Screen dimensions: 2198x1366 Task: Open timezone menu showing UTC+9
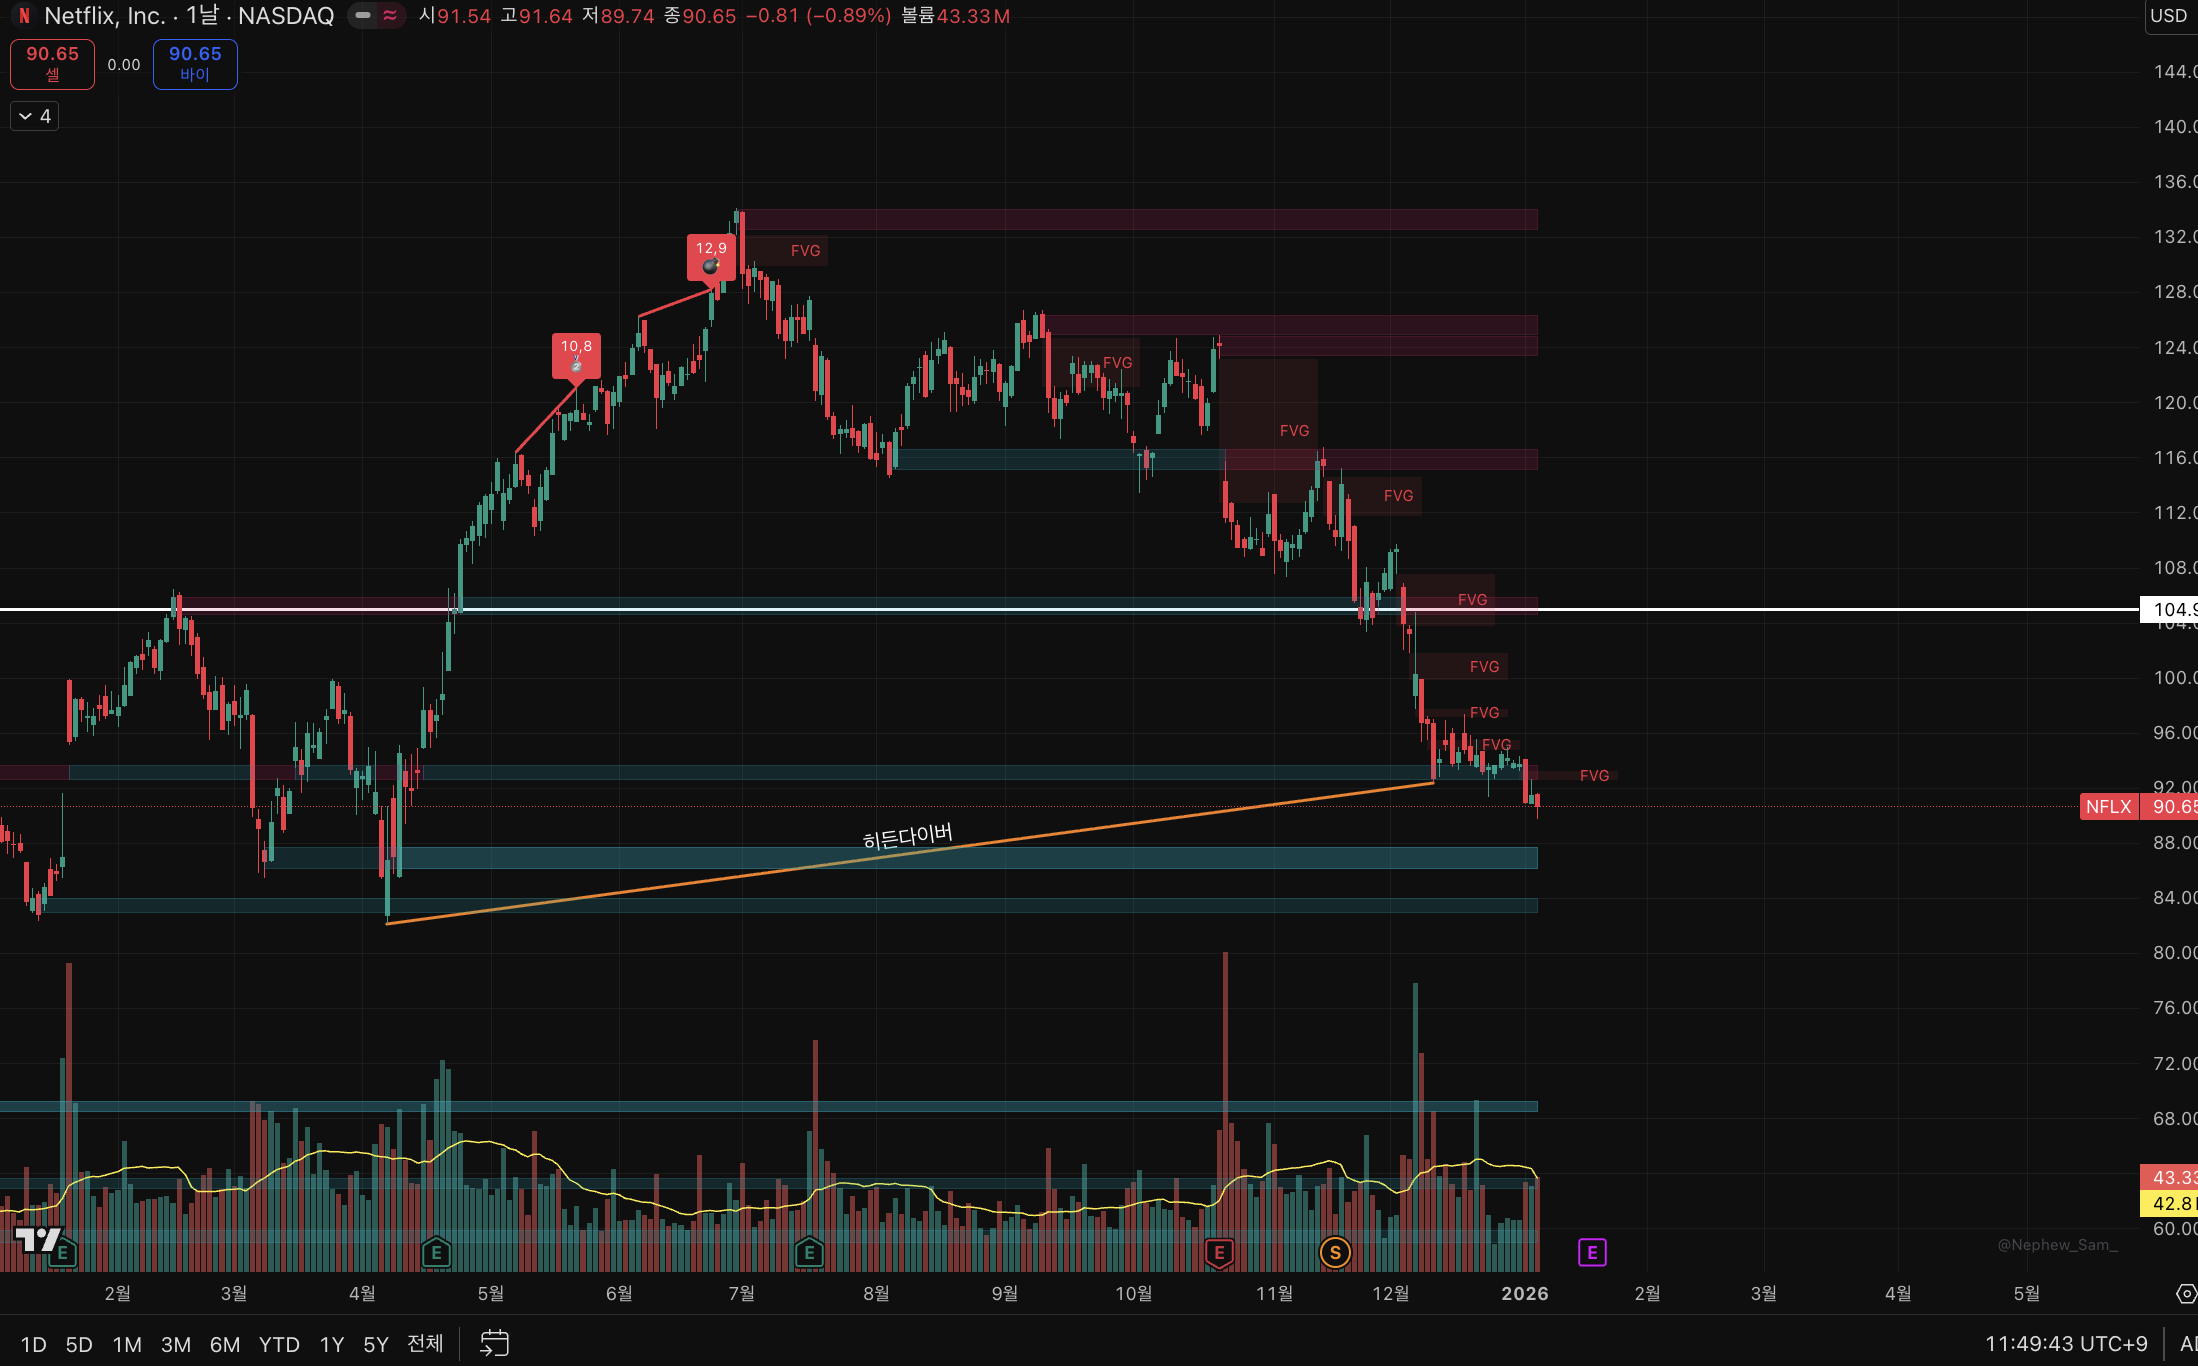pyautogui.click(x=2066, y=1343)
